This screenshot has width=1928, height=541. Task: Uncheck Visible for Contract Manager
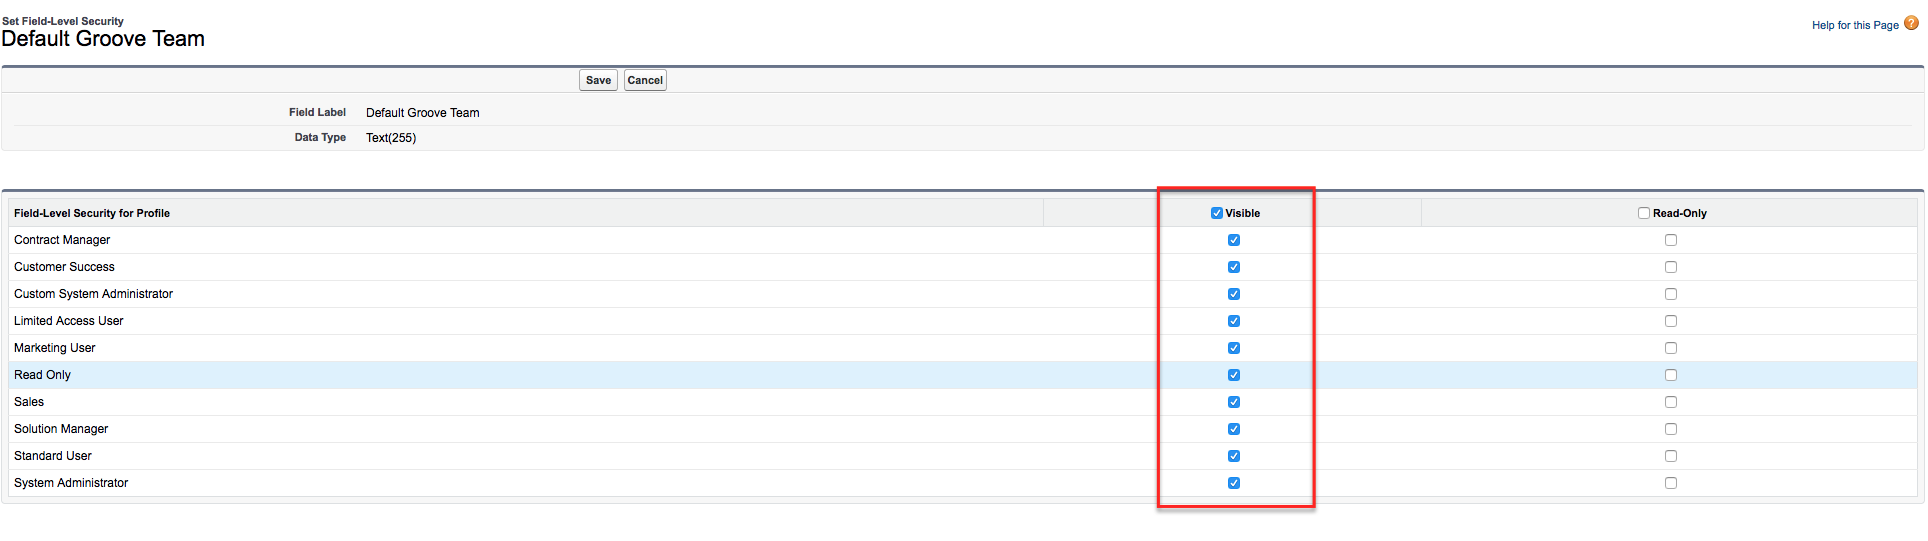(1234, 240)
